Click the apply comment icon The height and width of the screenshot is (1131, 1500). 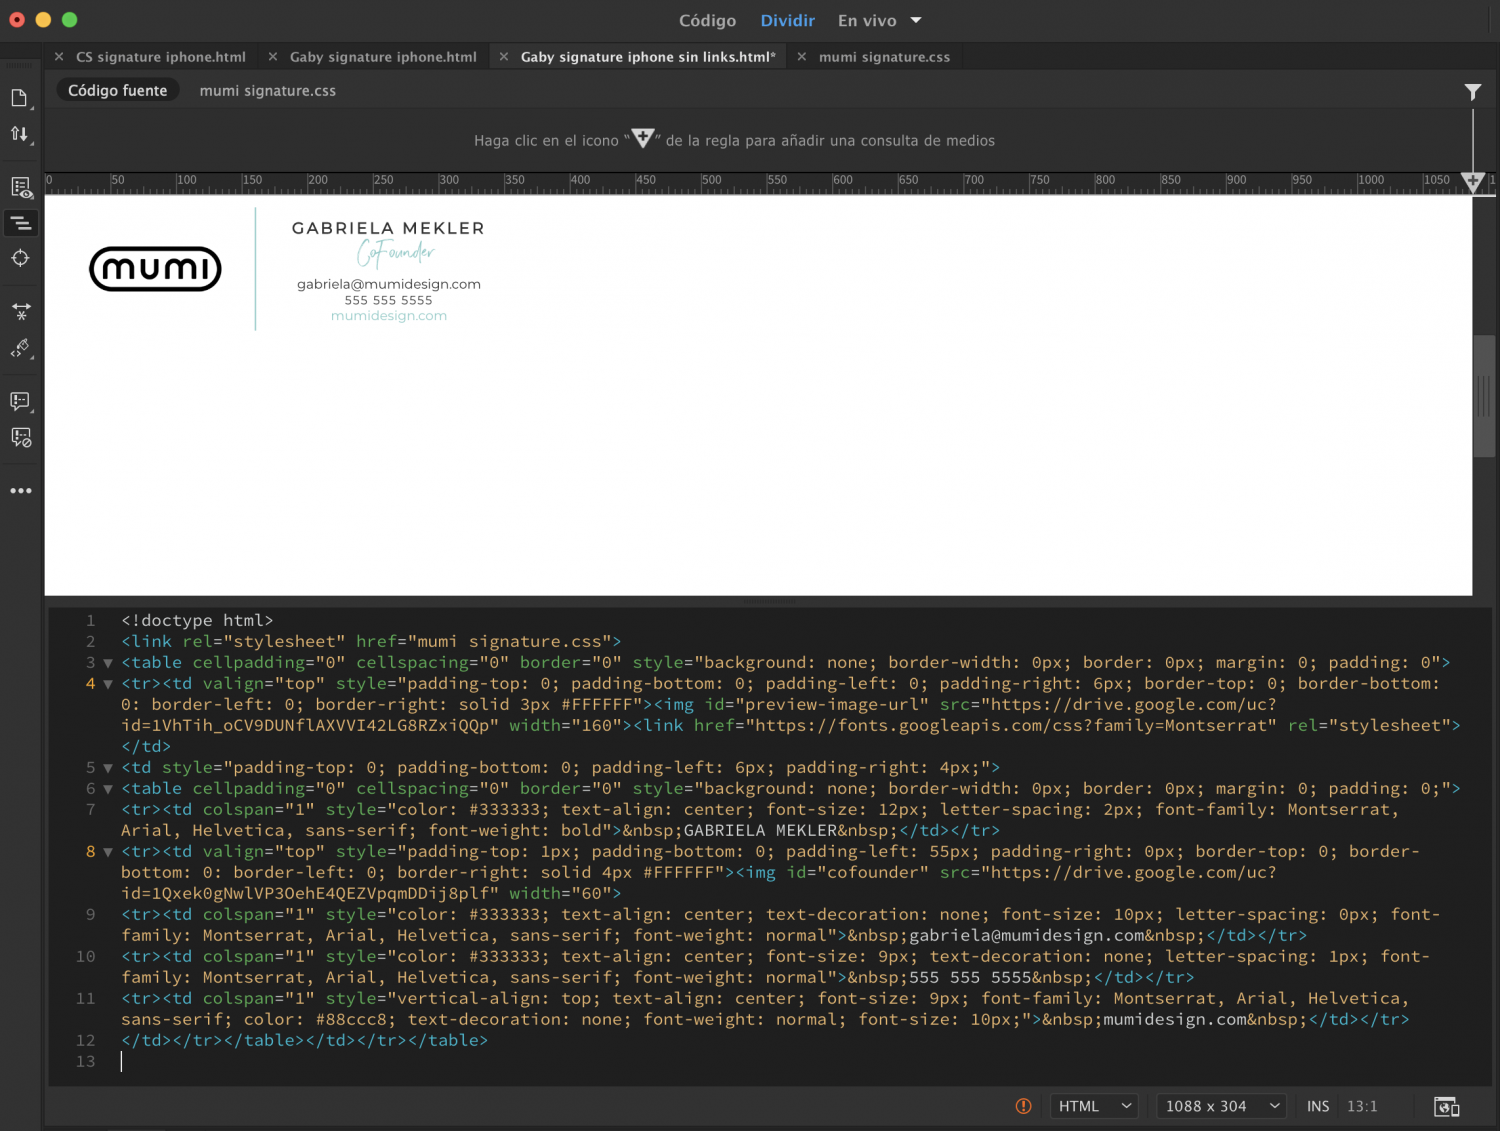(x=20, y=402)
